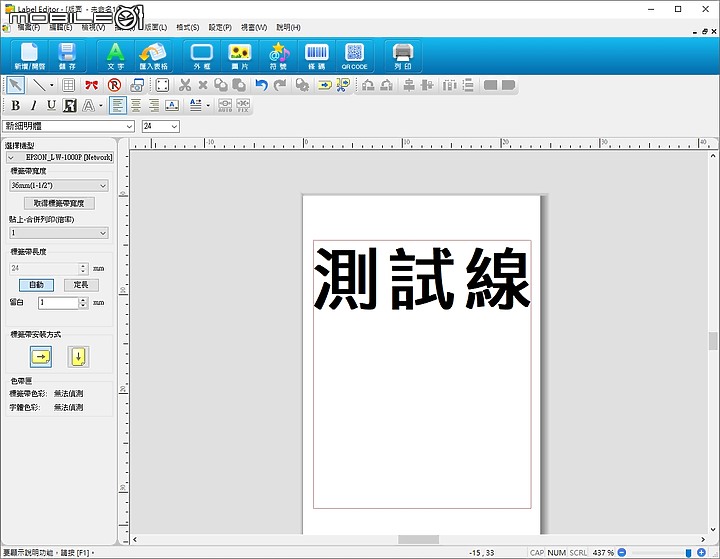Open the 編輯(E) menu
720x559 pixels.
coord(61,28)
